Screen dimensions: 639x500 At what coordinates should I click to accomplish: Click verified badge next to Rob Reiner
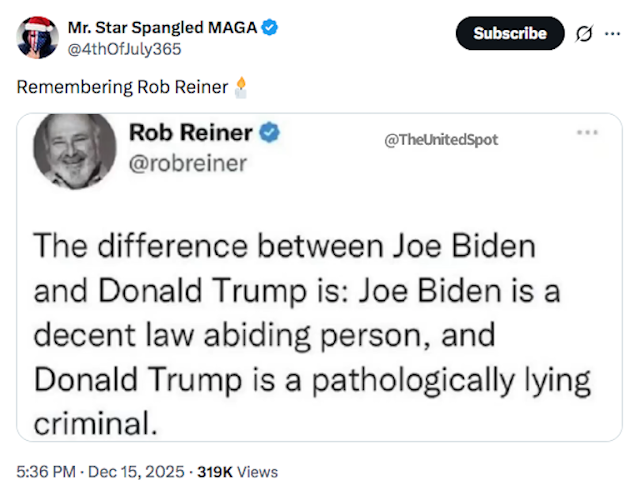270,133
